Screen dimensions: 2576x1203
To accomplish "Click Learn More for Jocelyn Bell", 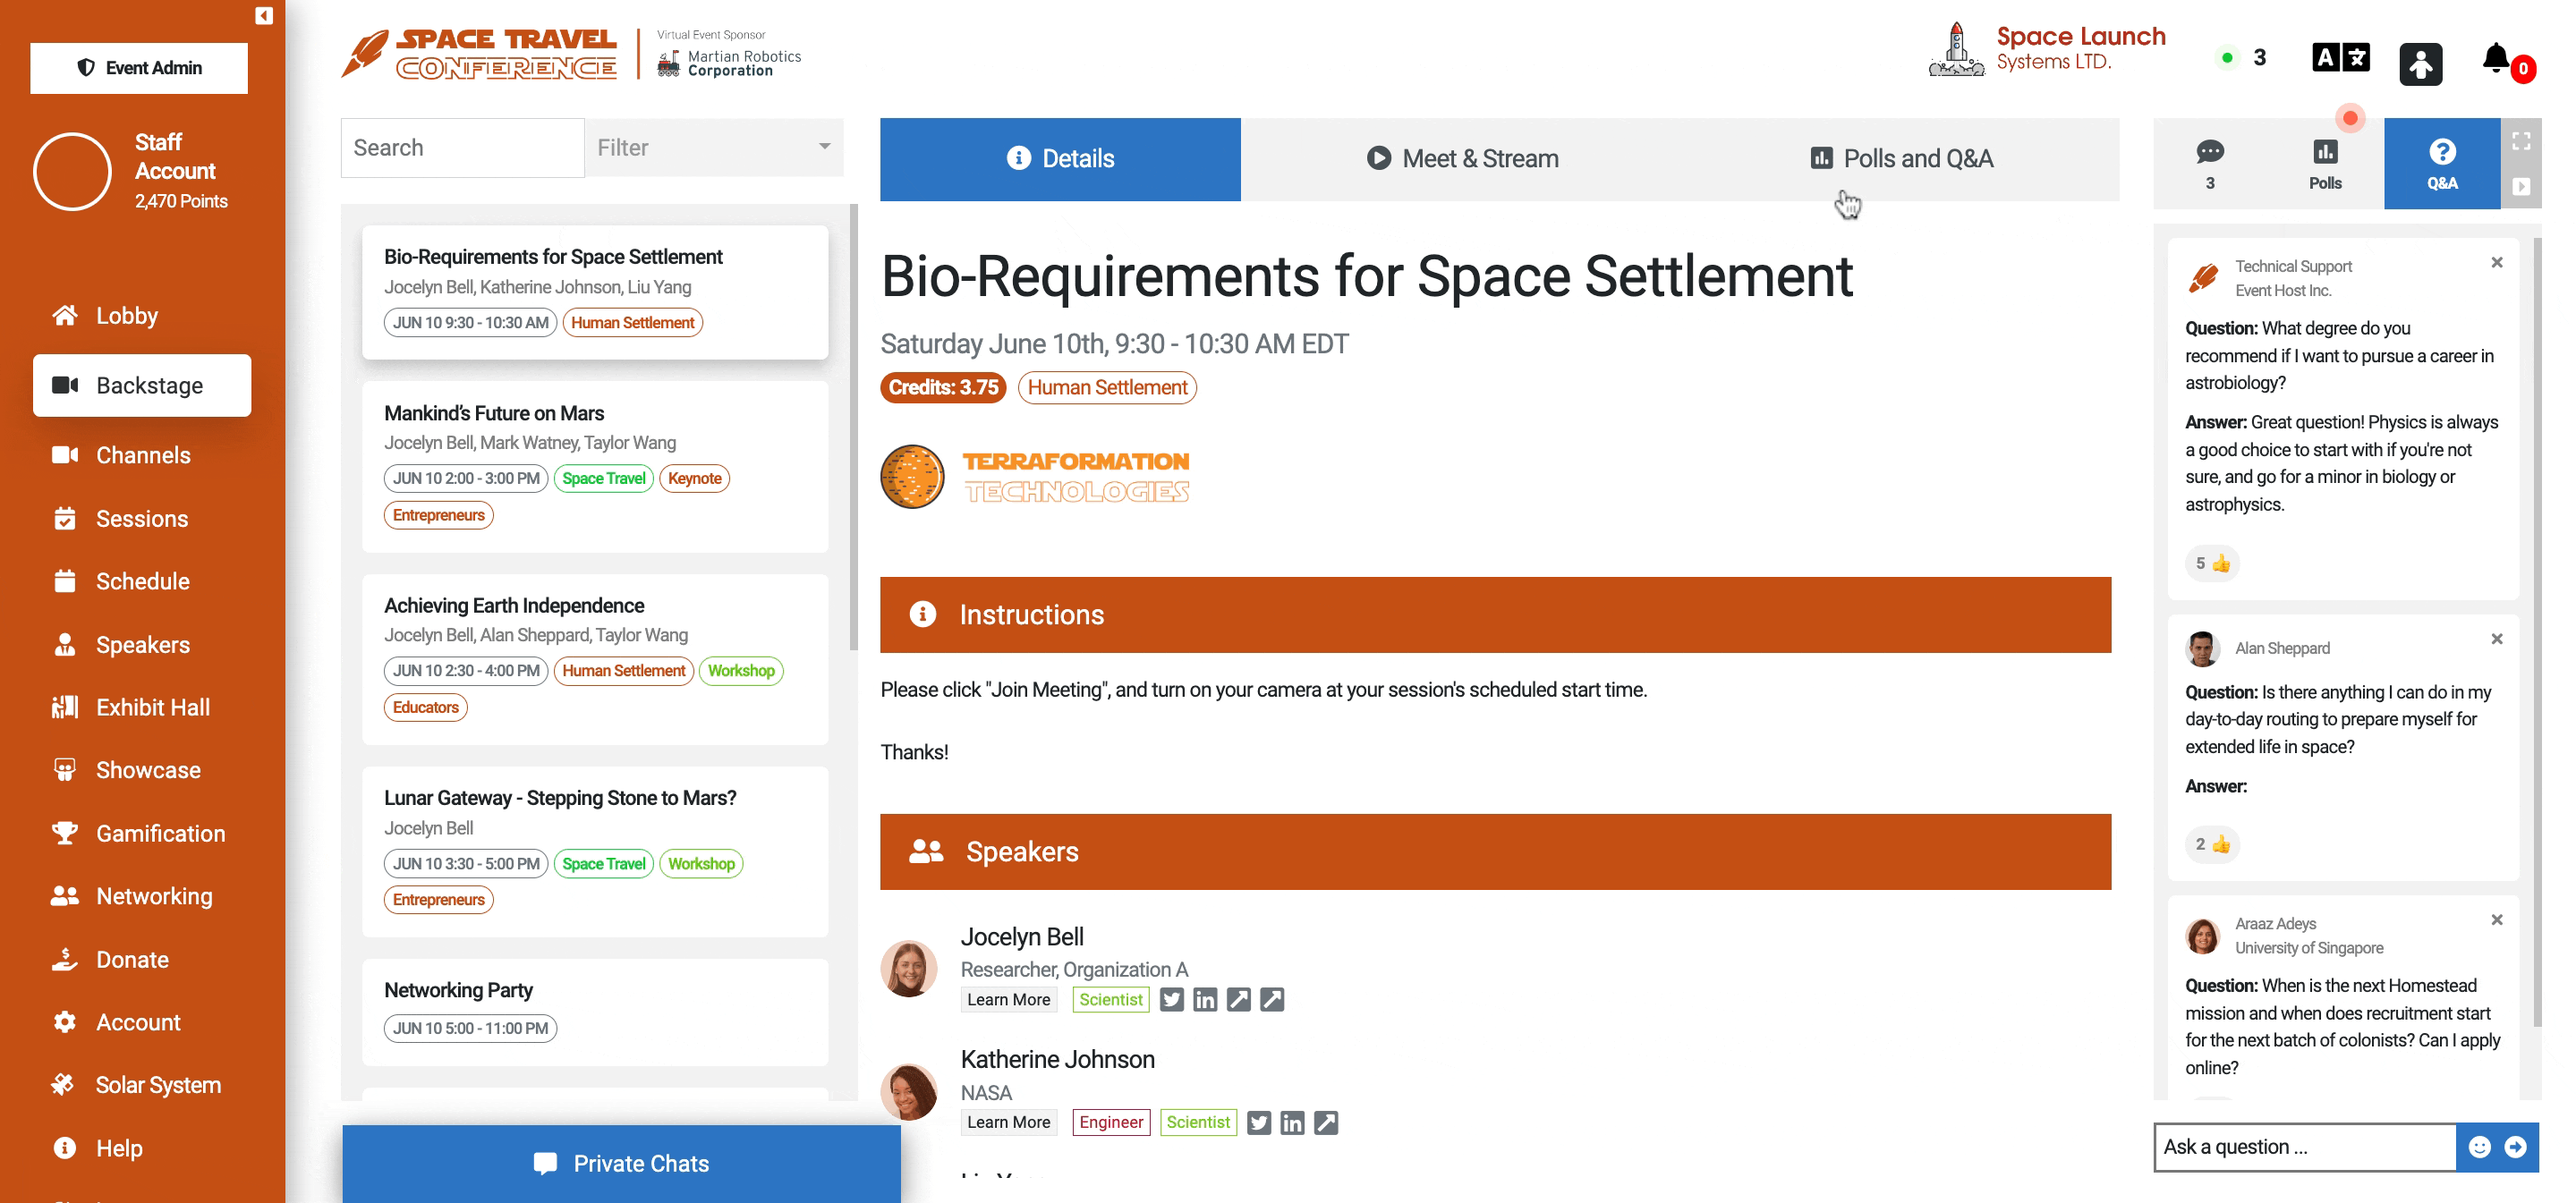I will (x=1008, y=999).
